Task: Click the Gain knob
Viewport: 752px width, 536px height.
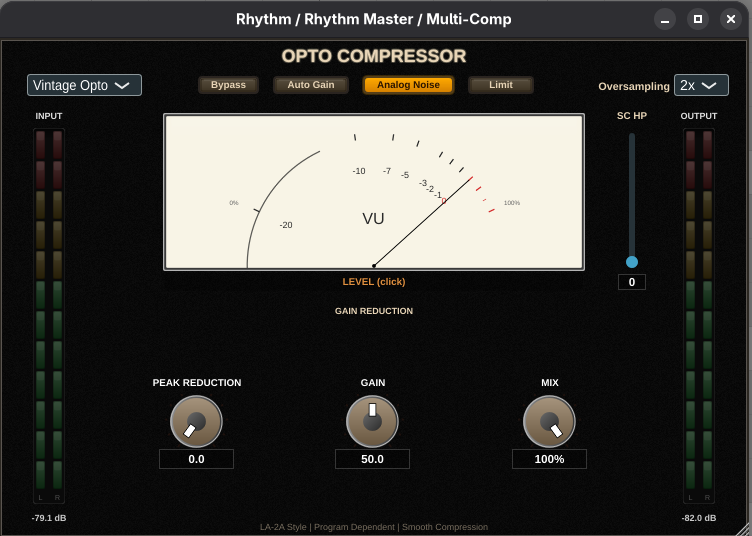Action: (372, 421)
